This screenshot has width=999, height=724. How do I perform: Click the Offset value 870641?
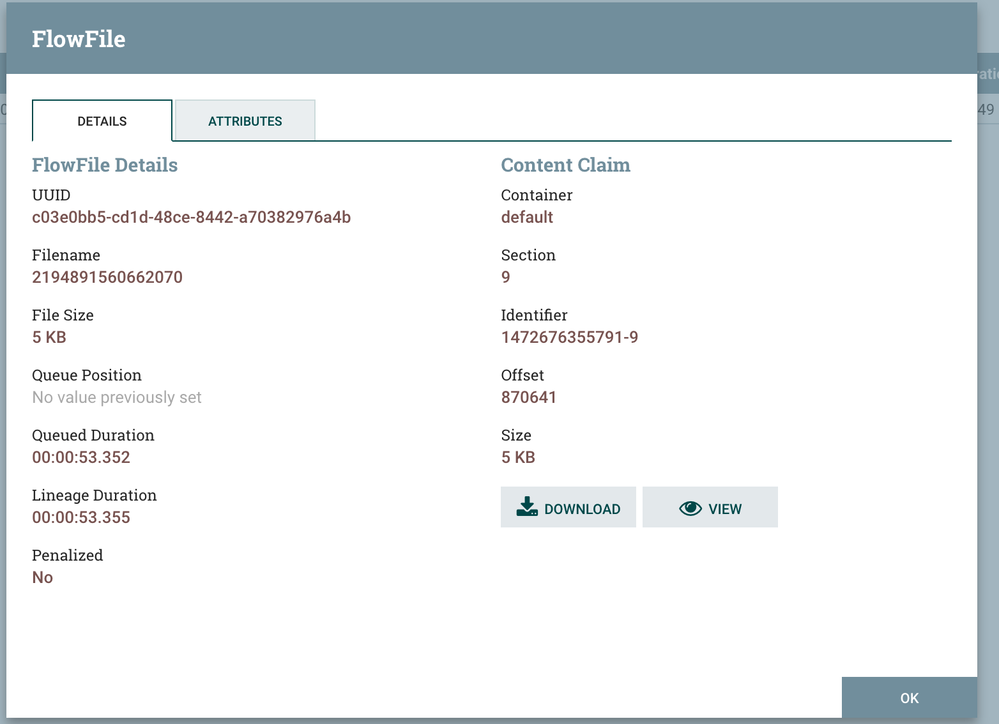tap(529, 397)
